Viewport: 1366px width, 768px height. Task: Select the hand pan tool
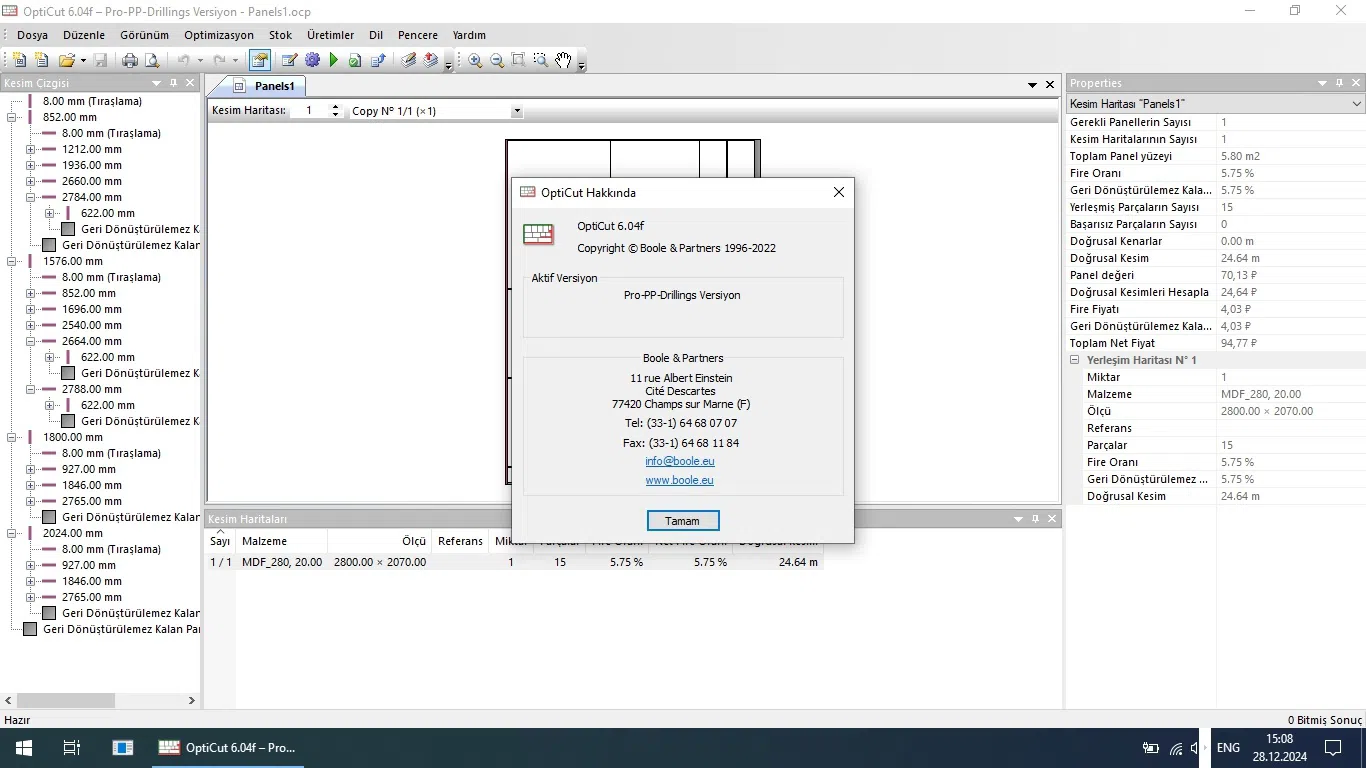[x=563, y=60]
